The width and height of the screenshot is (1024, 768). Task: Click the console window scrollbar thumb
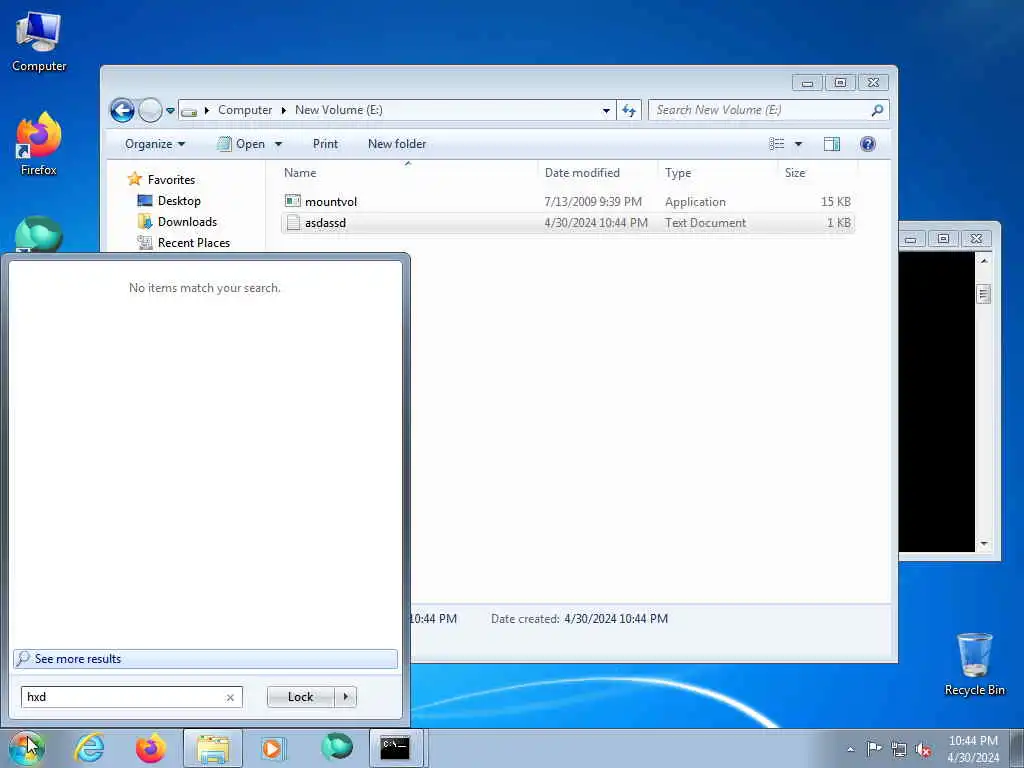tap(984, 294)
